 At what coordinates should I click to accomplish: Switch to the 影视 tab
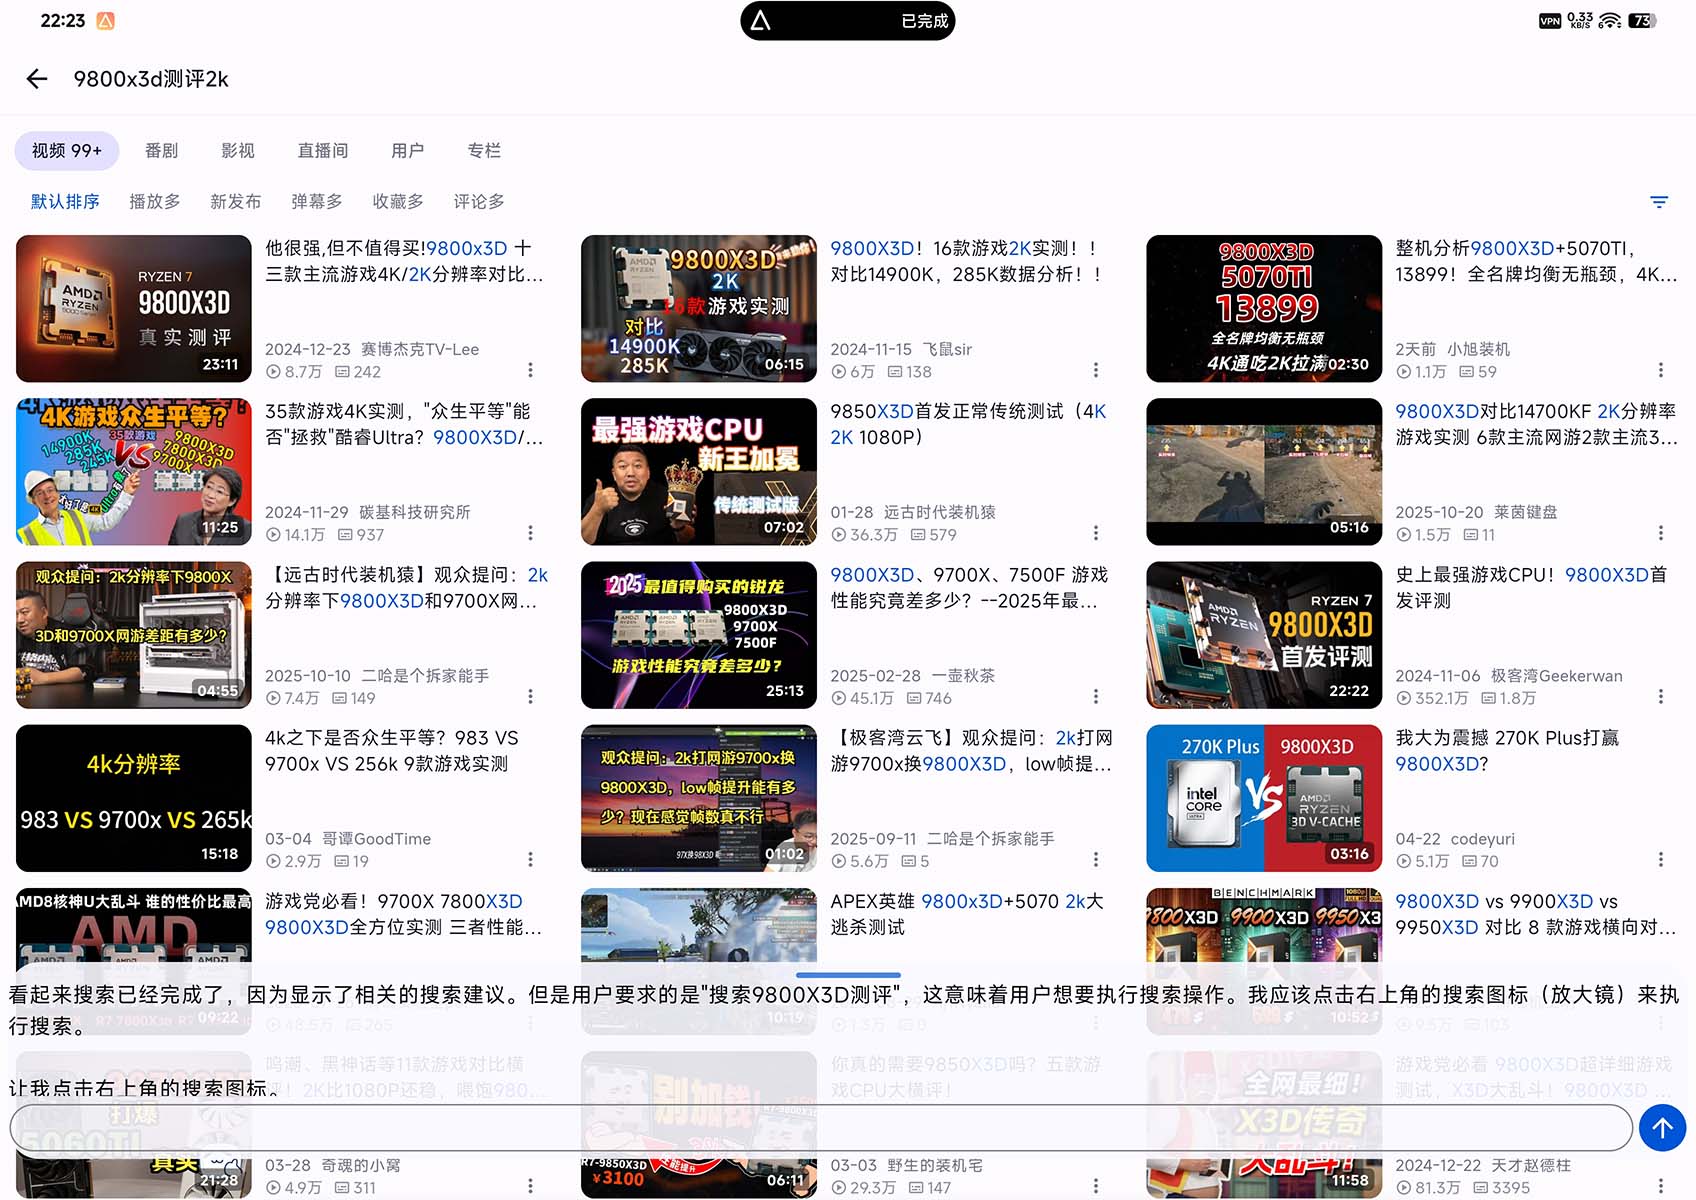238,151
